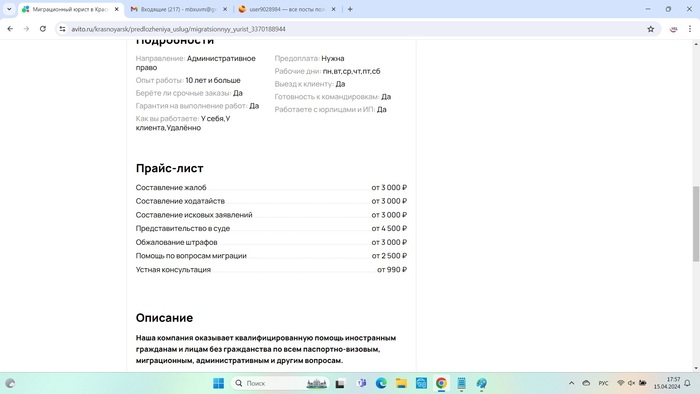
Task: Launch Microsoft Edge from taskbar
Action: tap(381, 383)
